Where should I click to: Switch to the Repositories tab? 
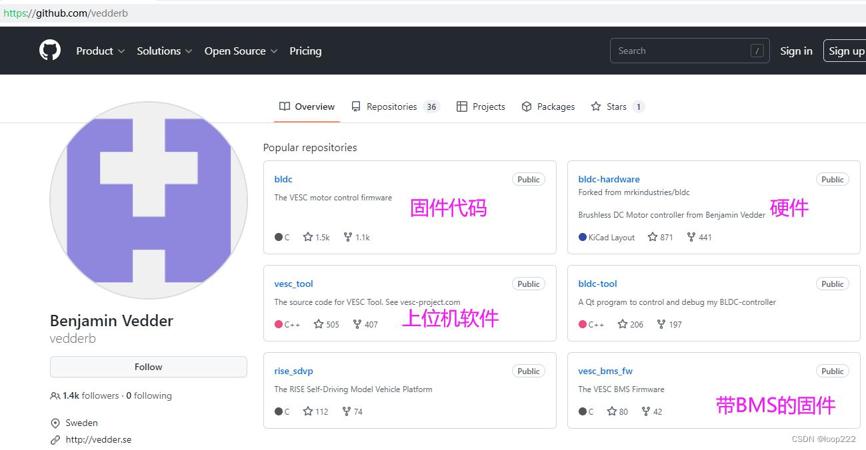pyautogui.click(x=395, y=107)
